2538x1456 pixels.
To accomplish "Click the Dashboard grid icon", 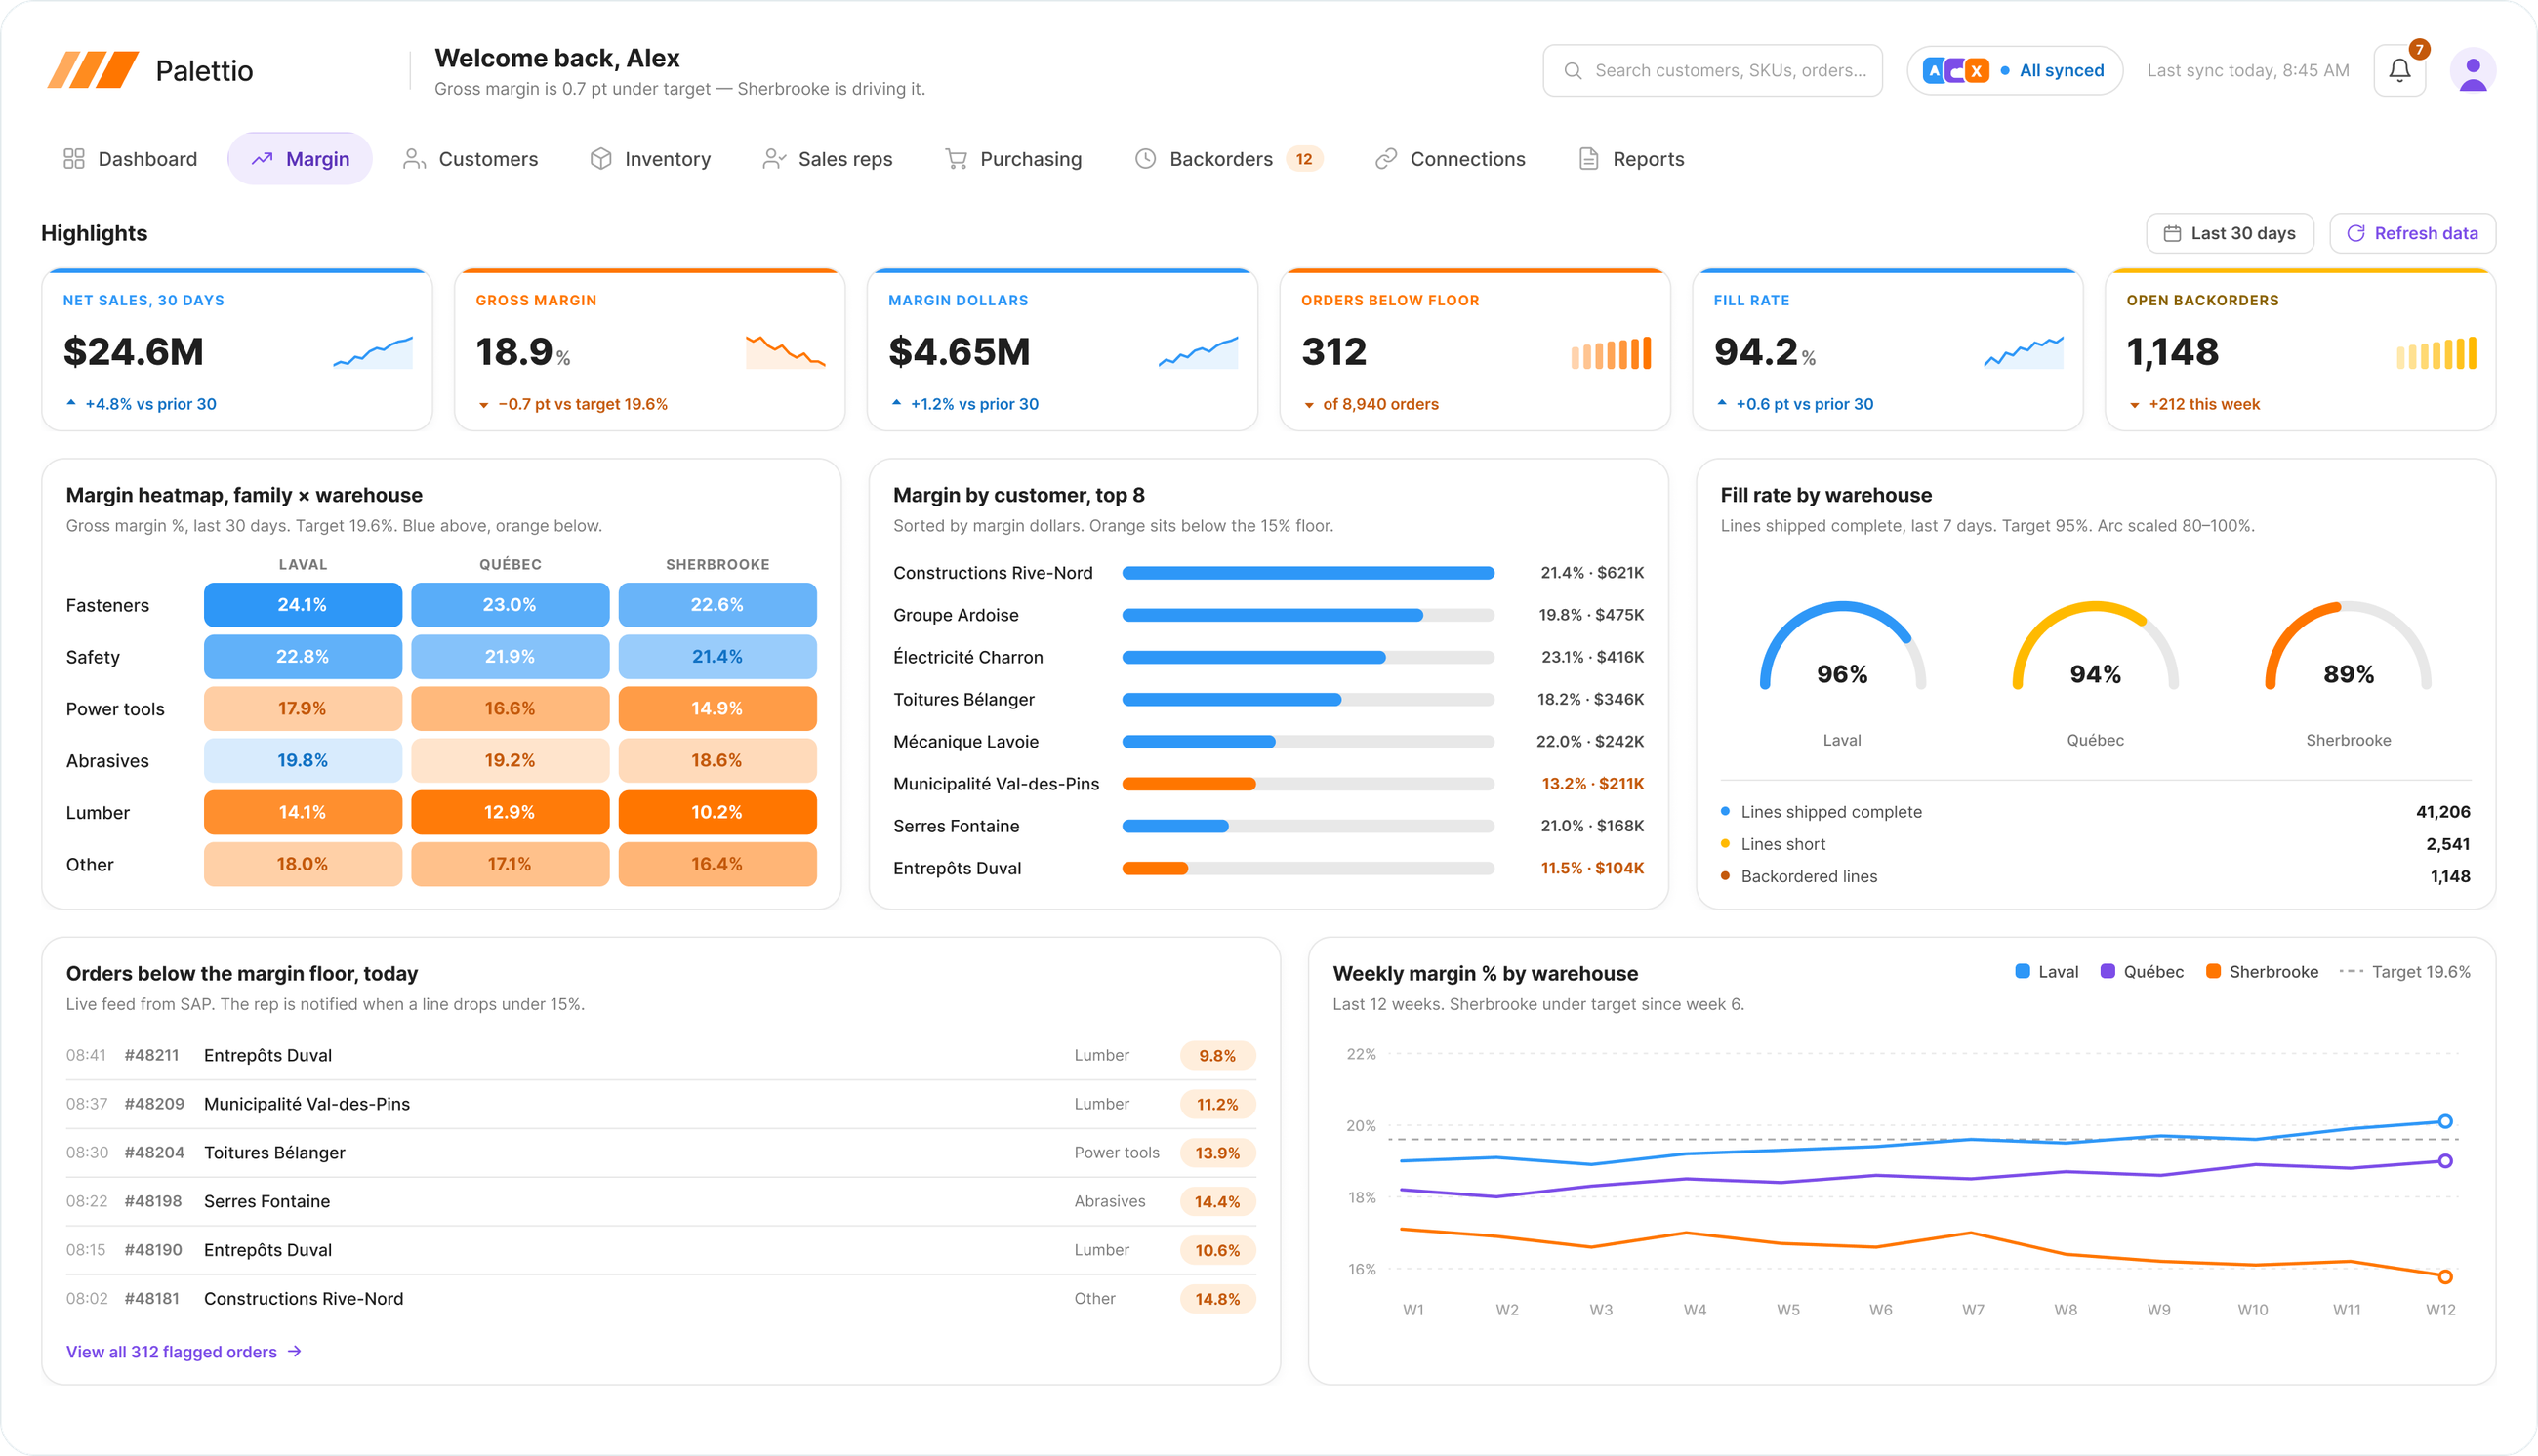I will 74,159.
